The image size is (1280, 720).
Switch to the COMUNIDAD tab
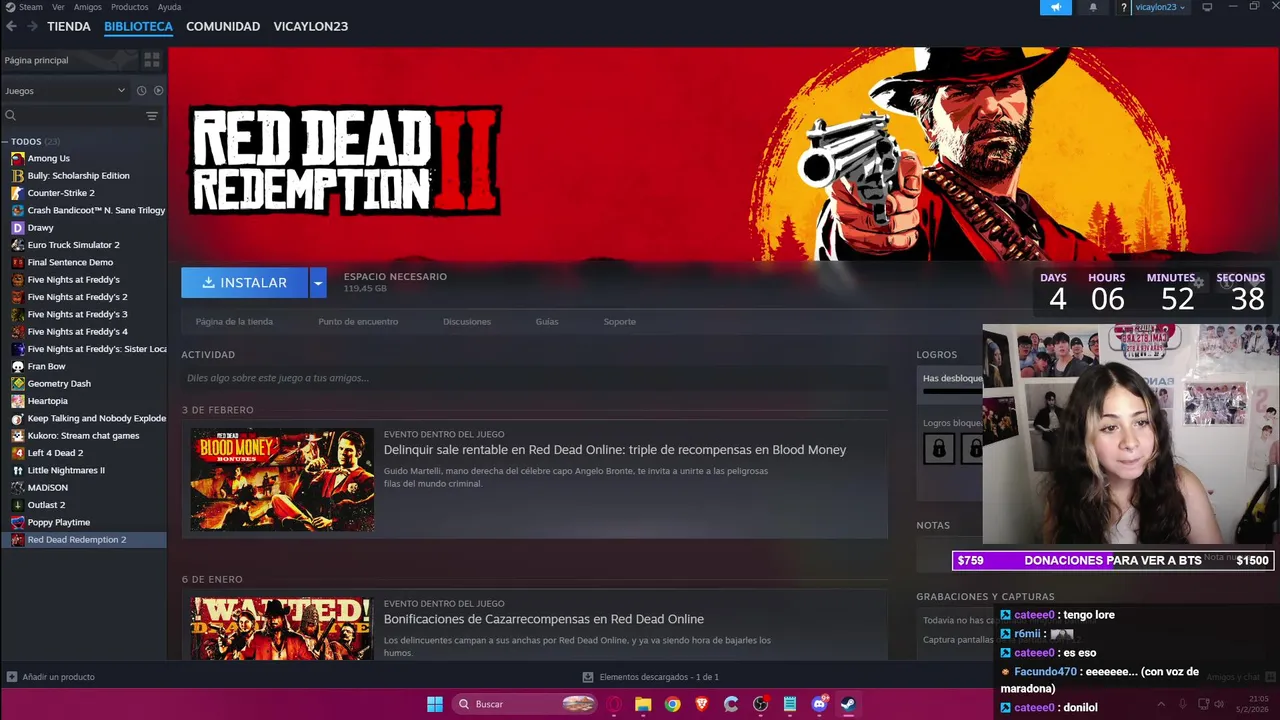coord(223,26)
